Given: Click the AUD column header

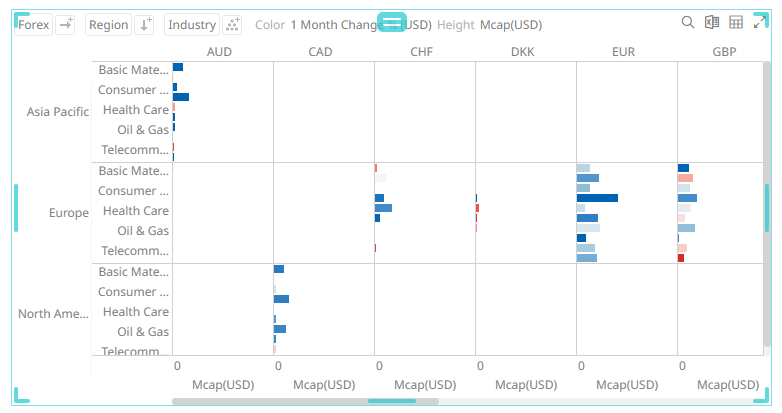Looking at the screenshot, I should pos(222,51).
